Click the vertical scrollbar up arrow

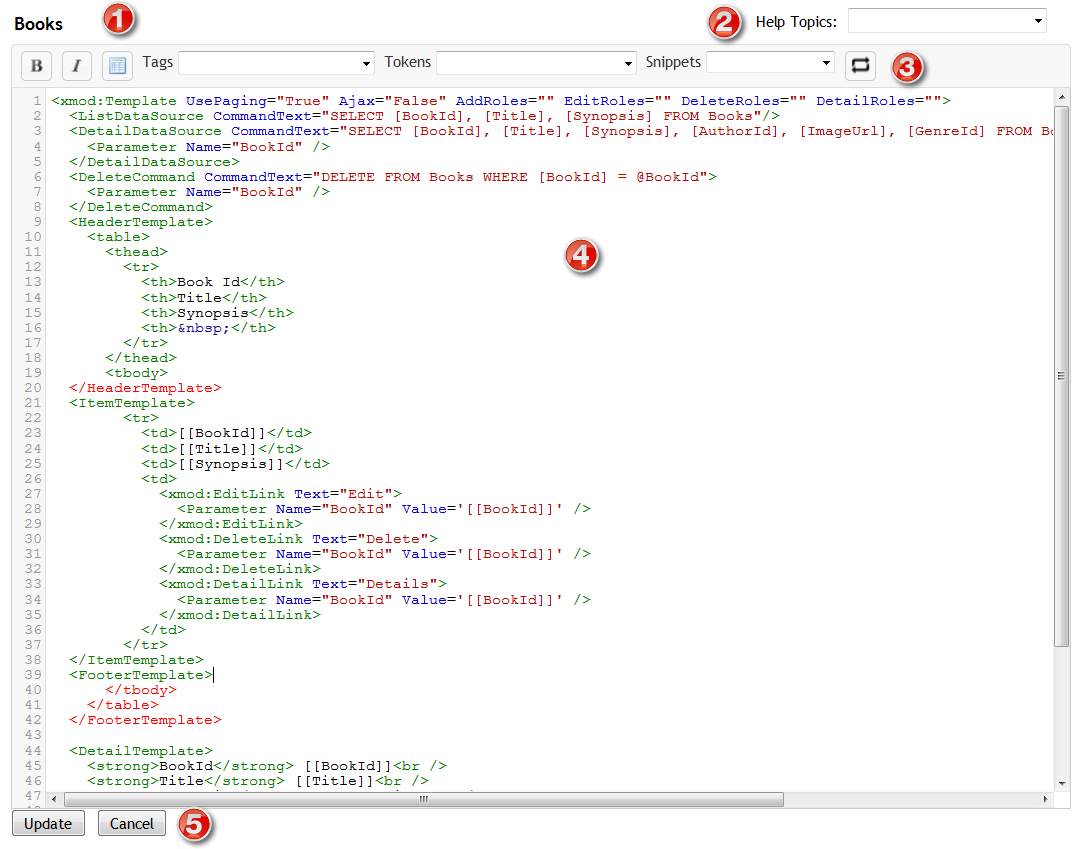pyautogui.click(x=1062, y=98)
